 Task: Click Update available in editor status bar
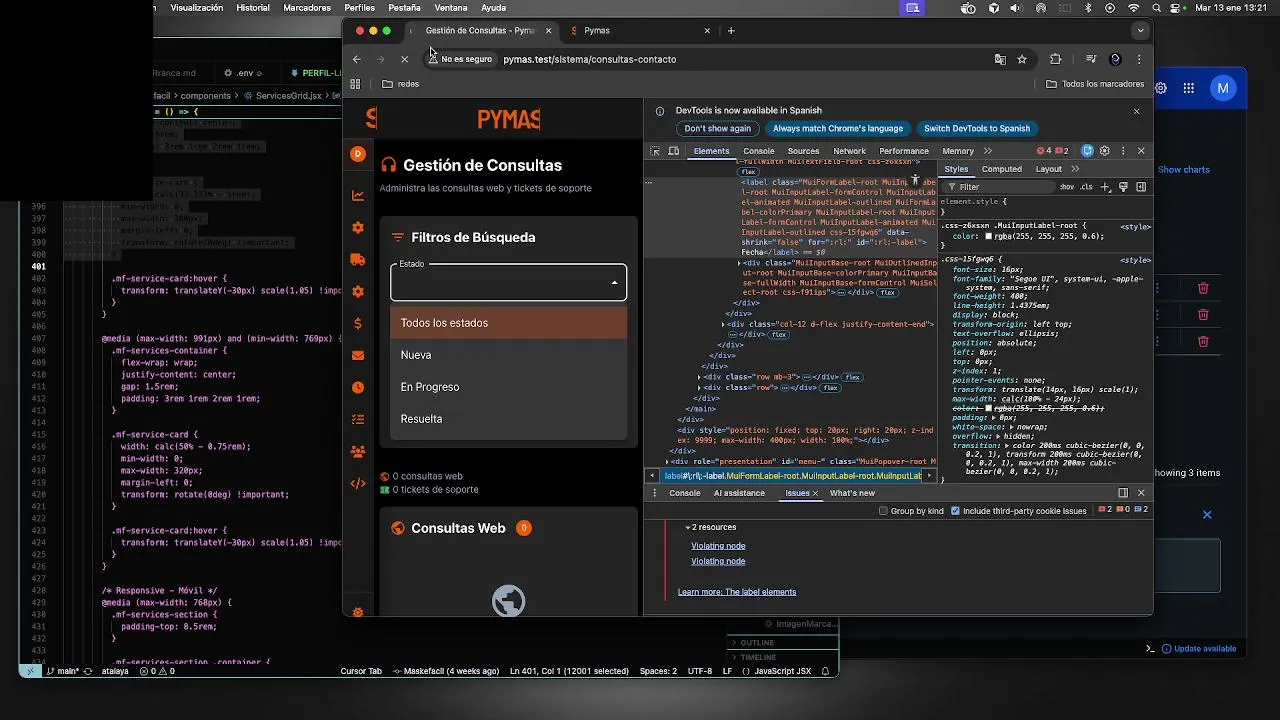coord(1198,648)
